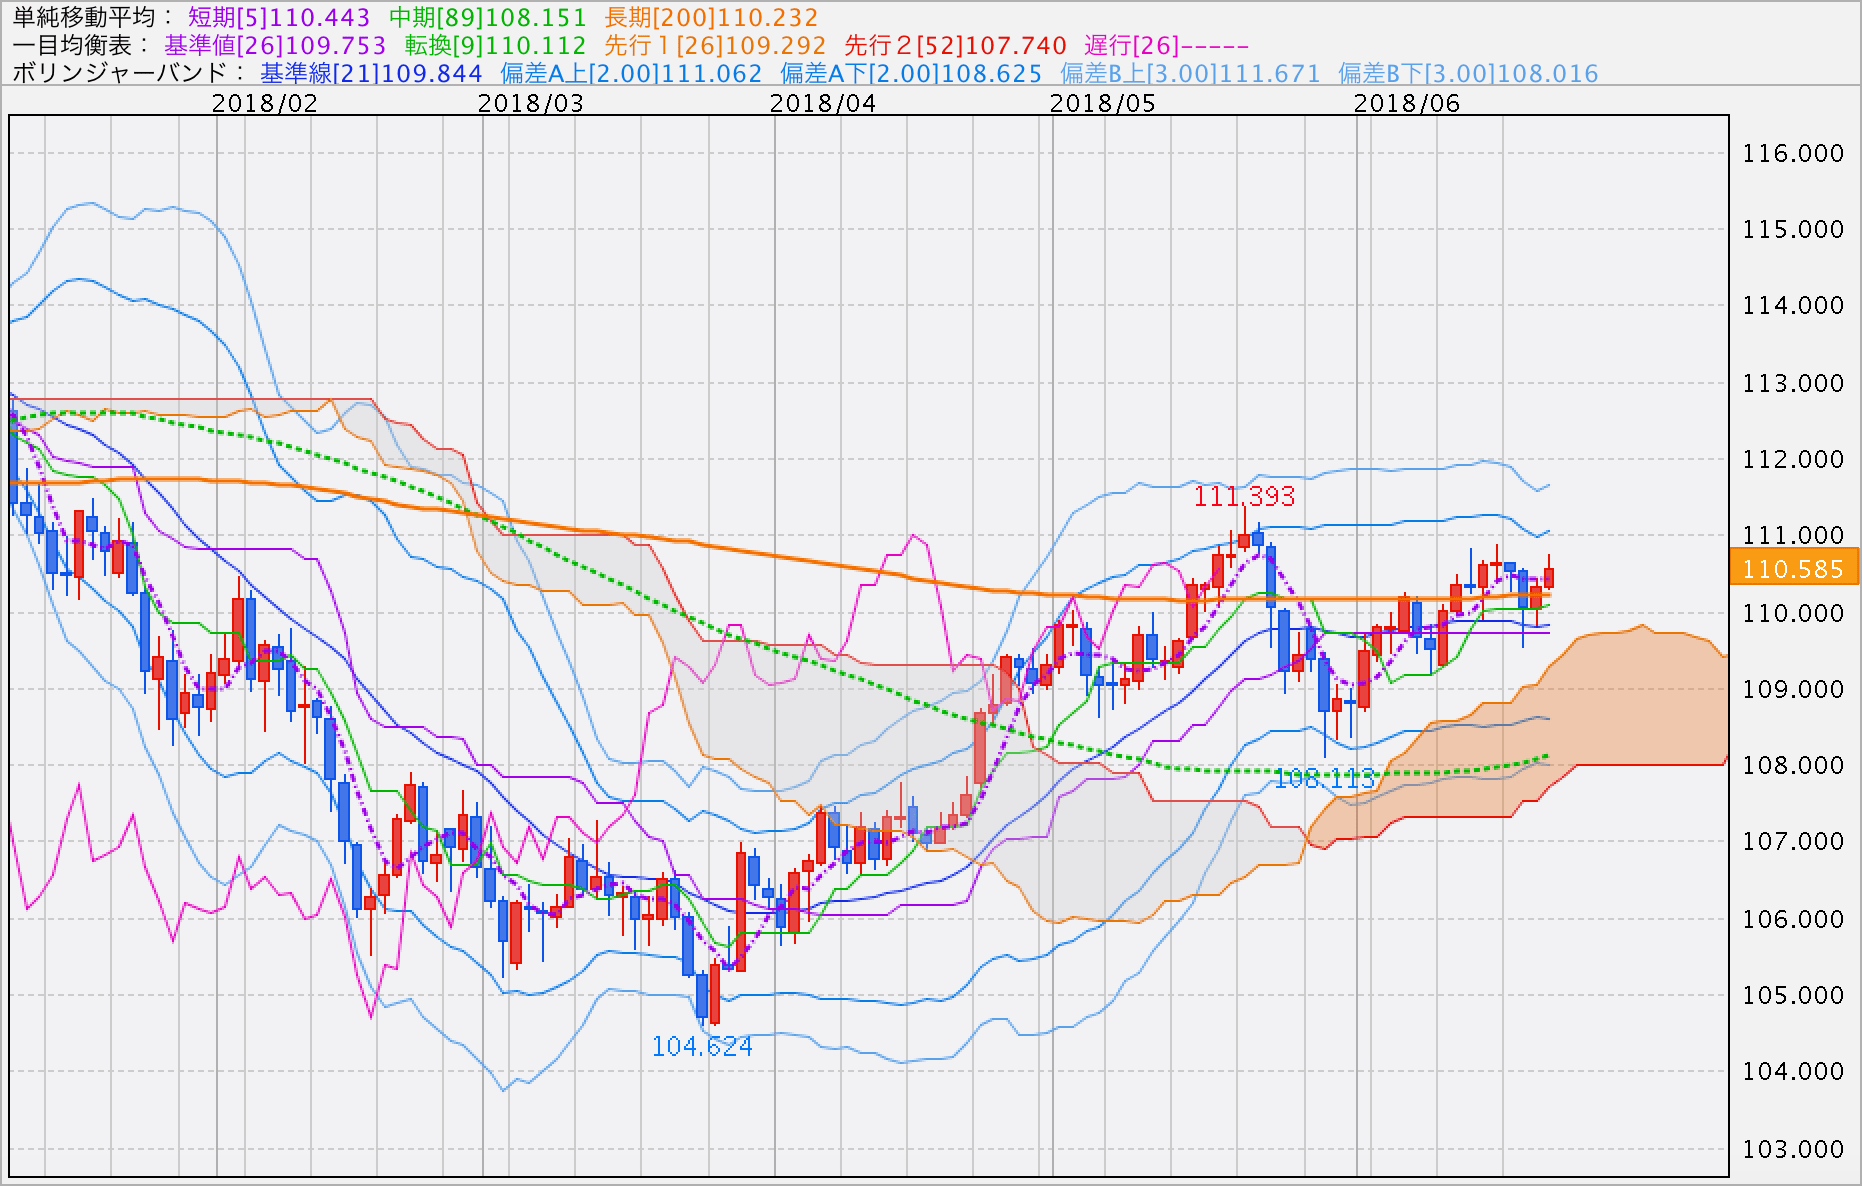Screen dimensions: 1862x1186
Task: Select the 2018/02 date marker
Action: point(264,103)
